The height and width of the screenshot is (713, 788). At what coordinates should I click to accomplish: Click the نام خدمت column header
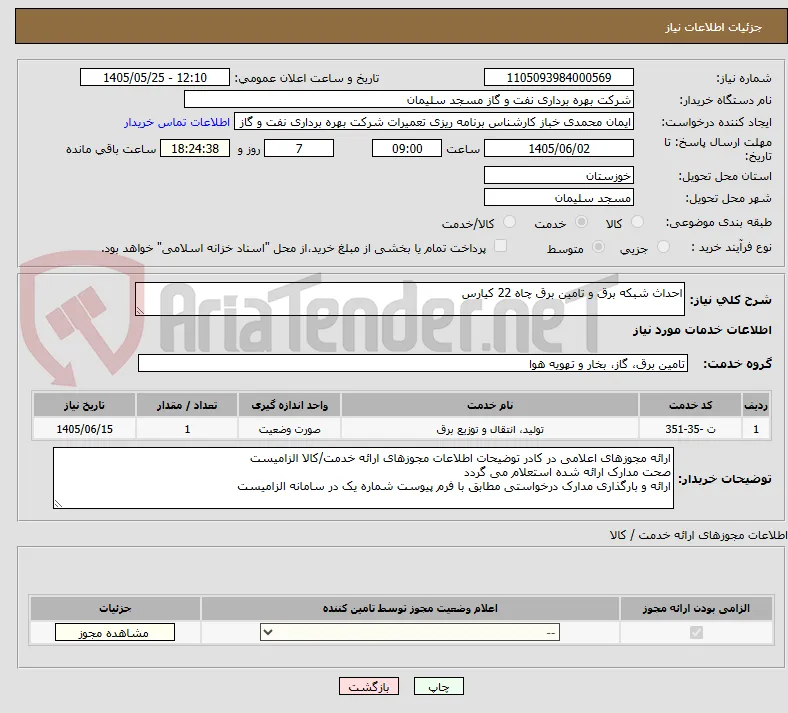click(x=490, y=405)
